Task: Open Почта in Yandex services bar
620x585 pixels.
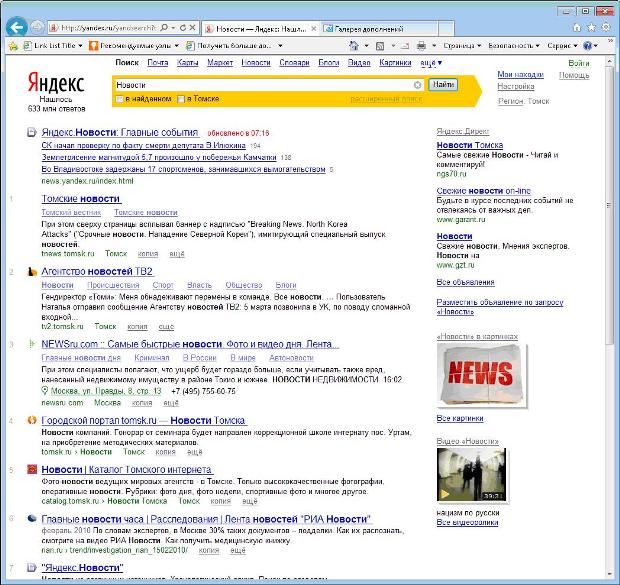Action: pos(158,62)
